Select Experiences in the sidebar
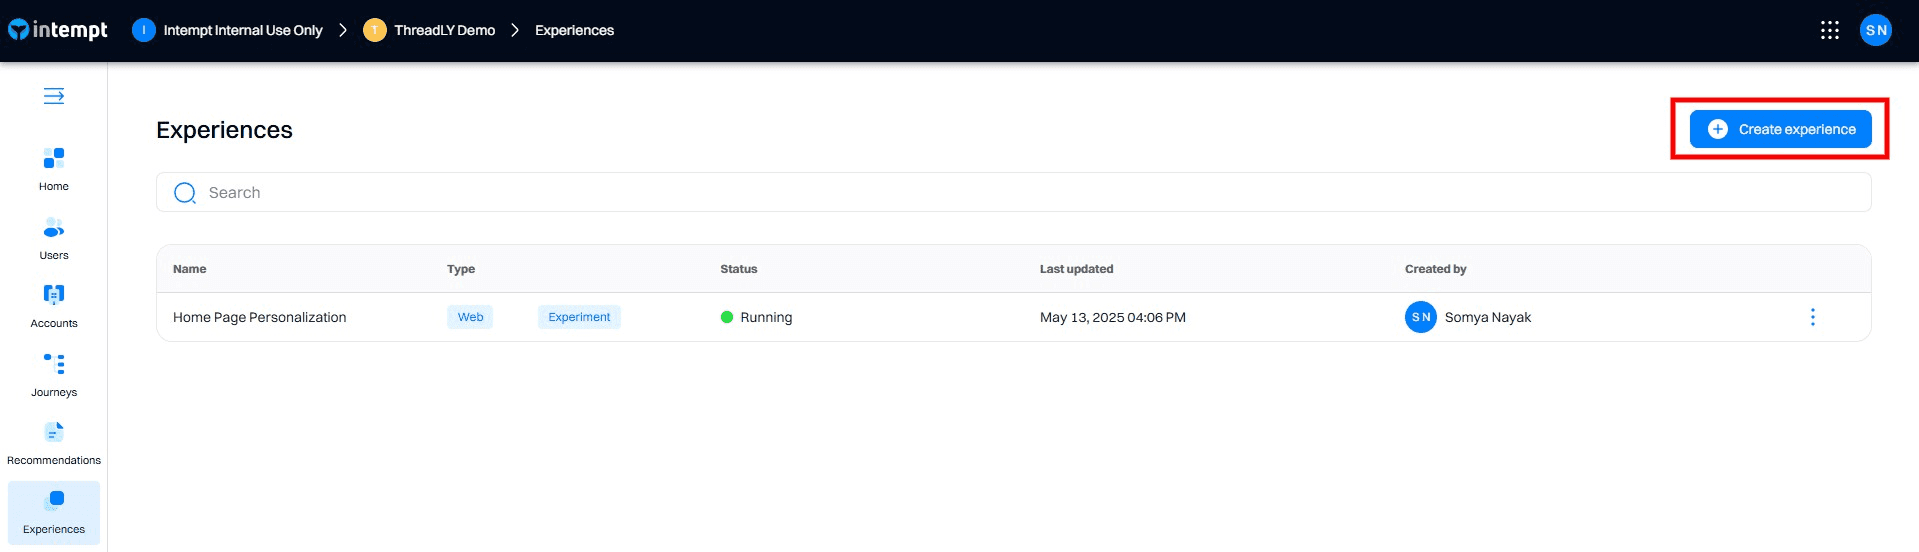This screenshot has width=1919, height=552. coord(54,512)
